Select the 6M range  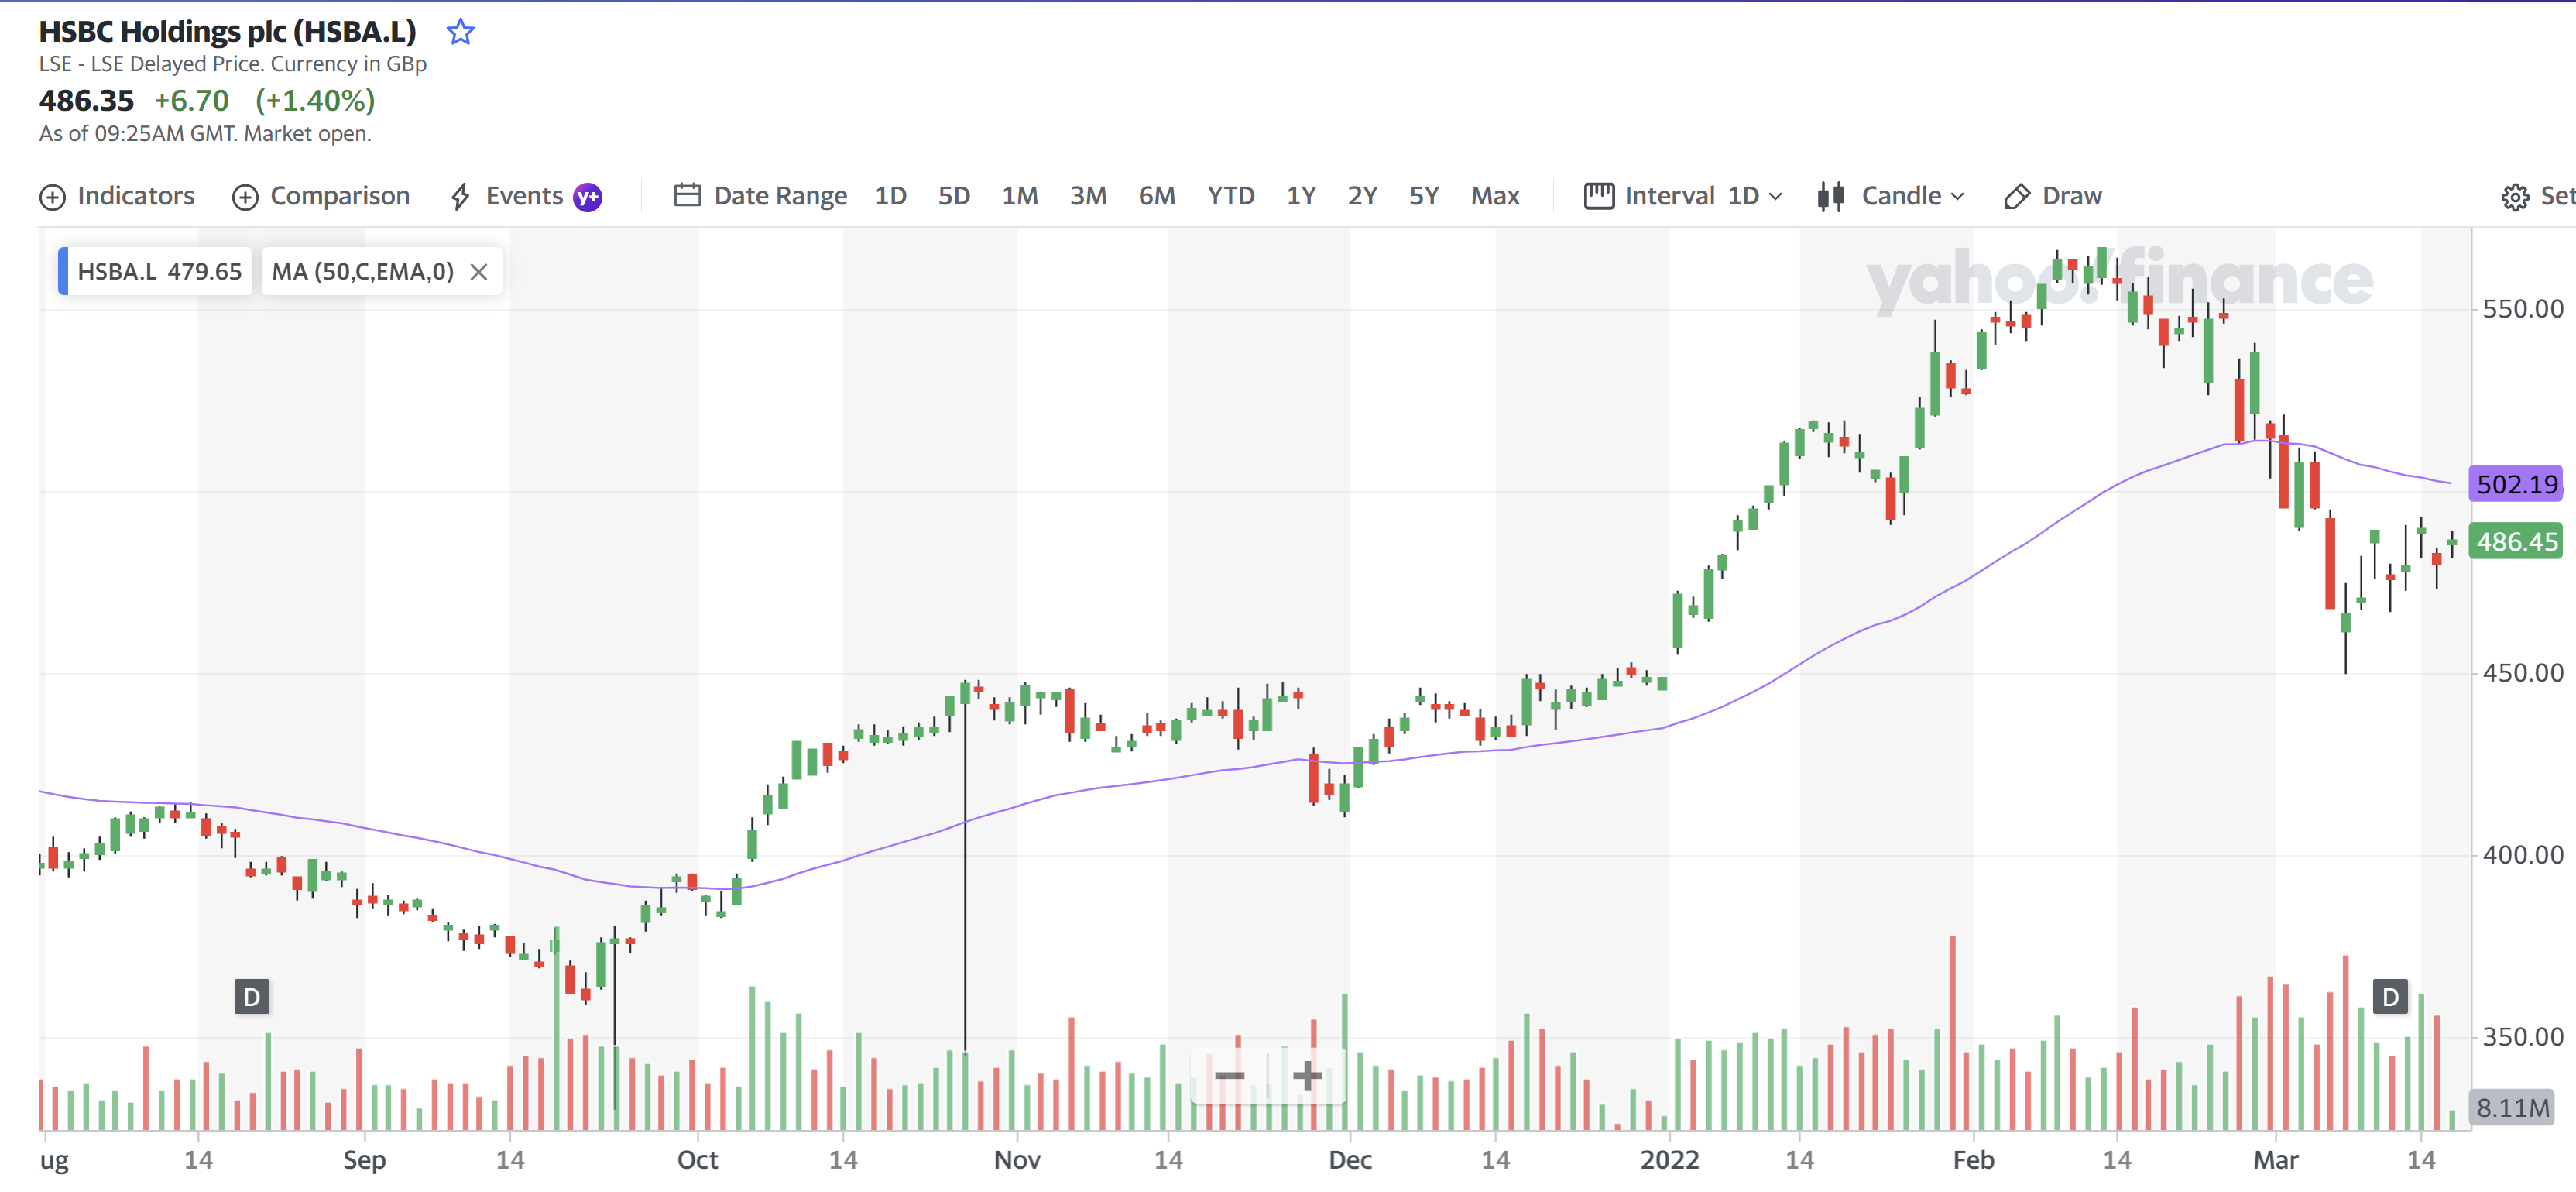(1157, 196)
